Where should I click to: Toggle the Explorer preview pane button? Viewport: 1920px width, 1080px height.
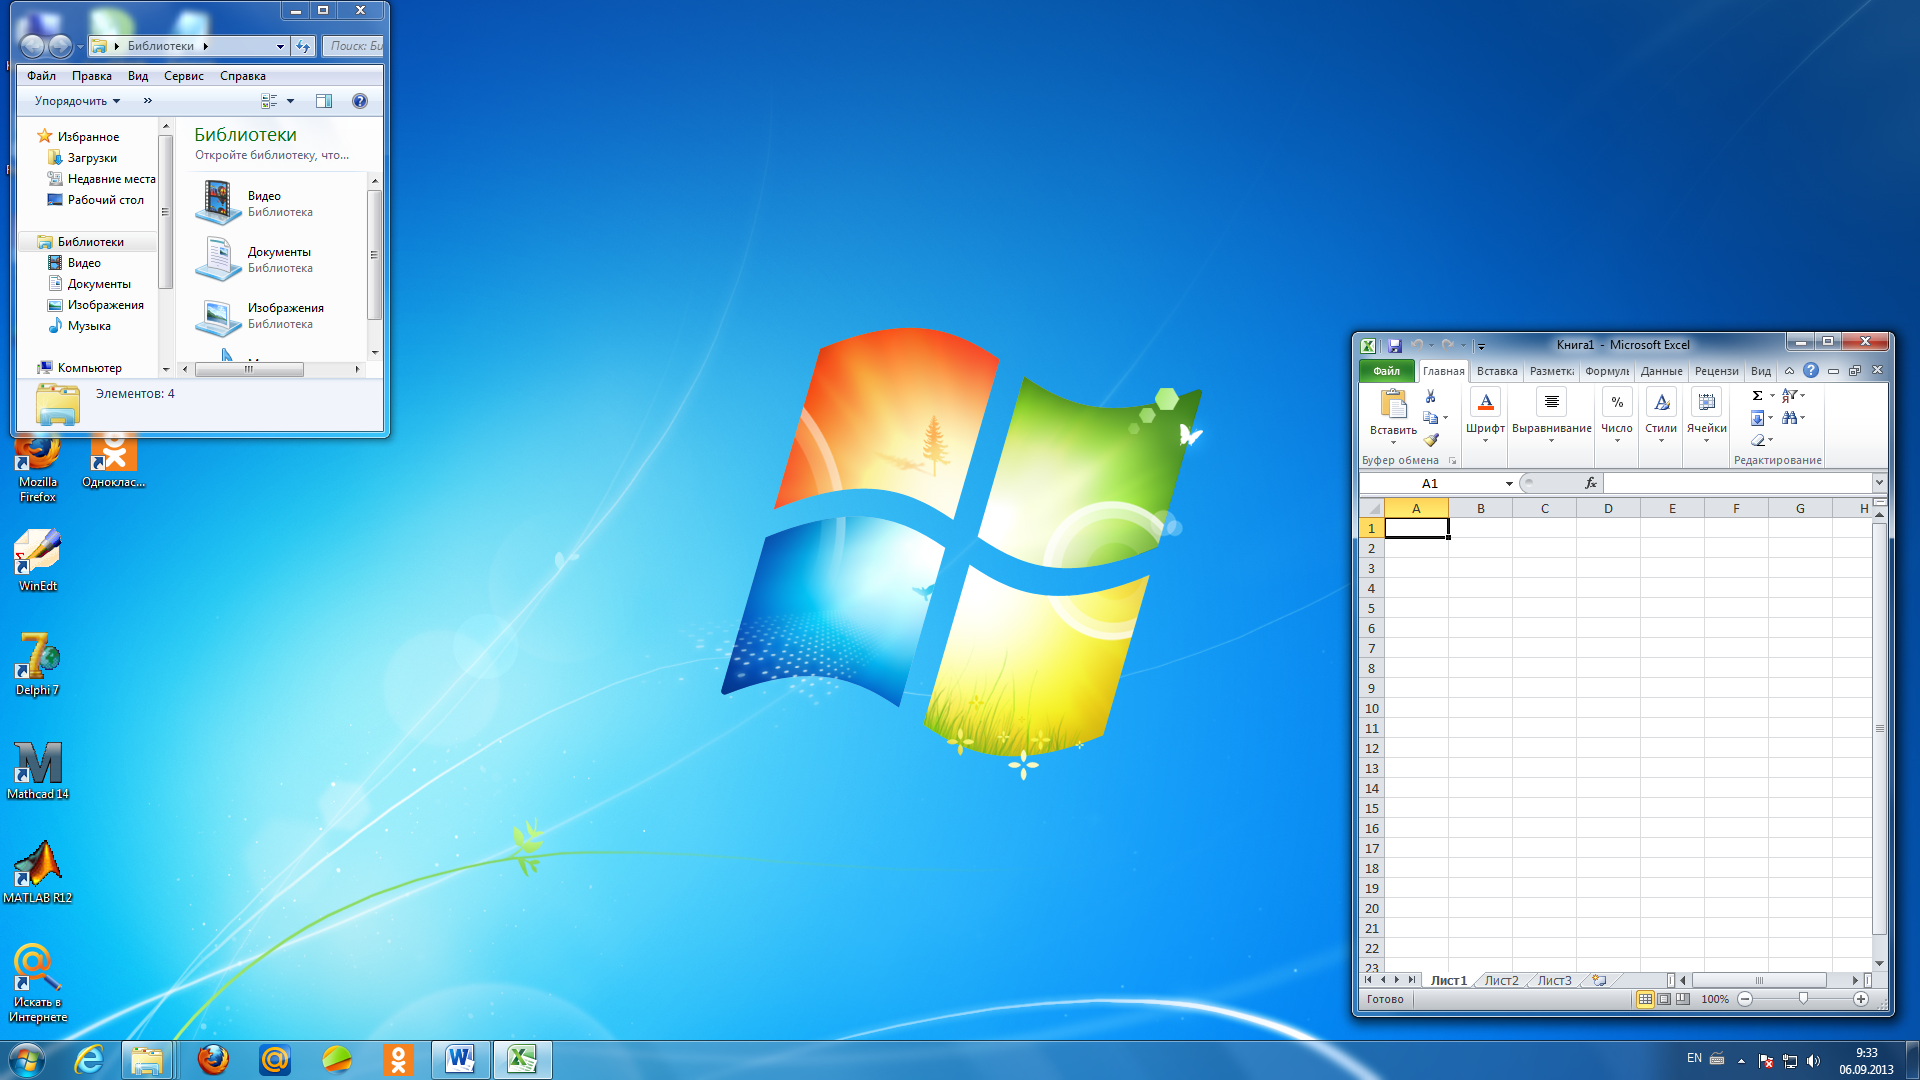[324, 101]
